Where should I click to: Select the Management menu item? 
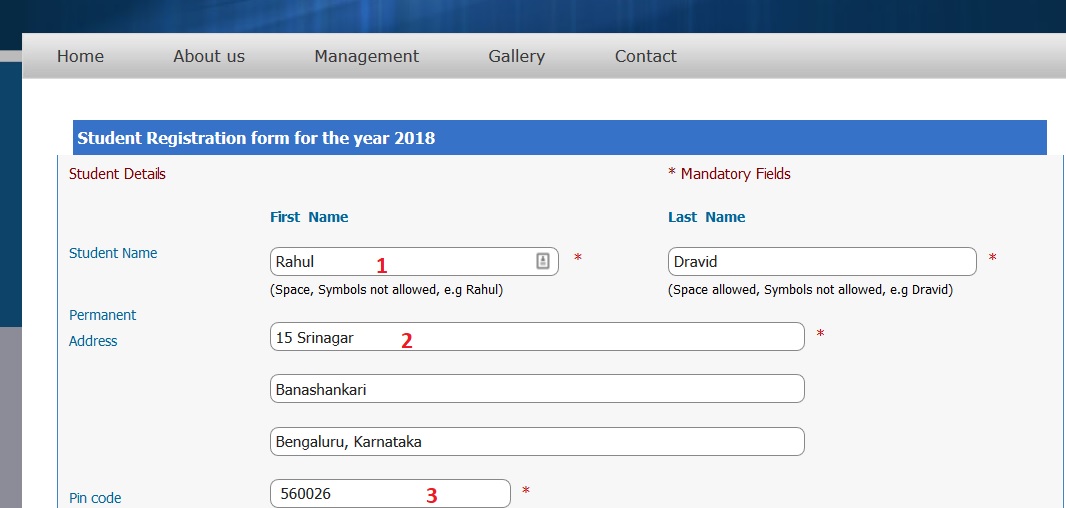(x=366, y=56)
